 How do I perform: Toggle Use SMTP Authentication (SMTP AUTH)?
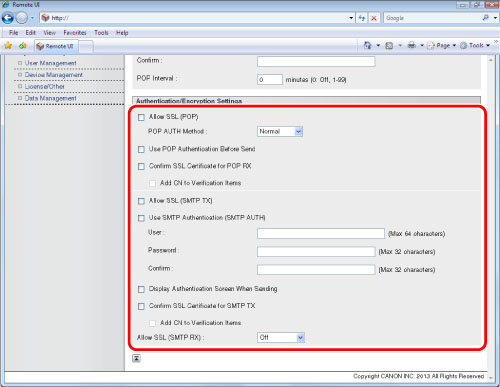(141, 218)
